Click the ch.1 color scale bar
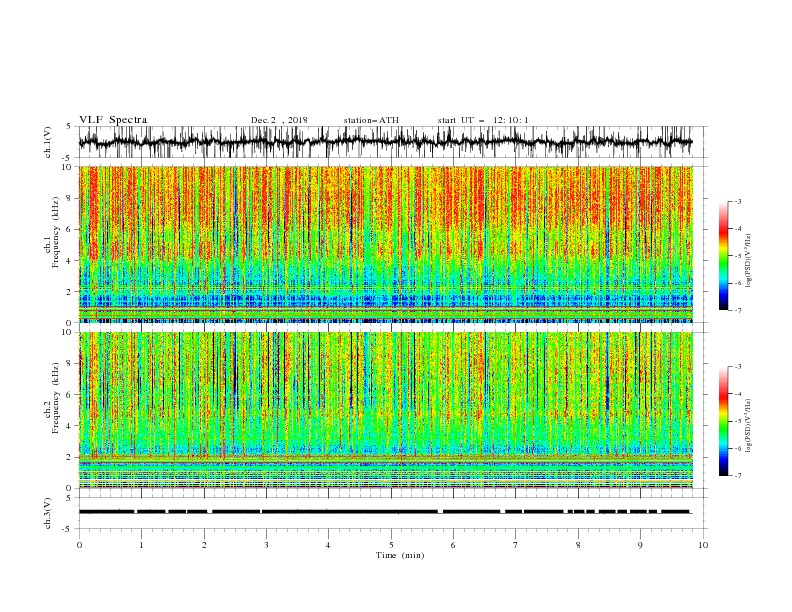Image resolution: width=792 pixels, height=612 pixels. (724, 255)
